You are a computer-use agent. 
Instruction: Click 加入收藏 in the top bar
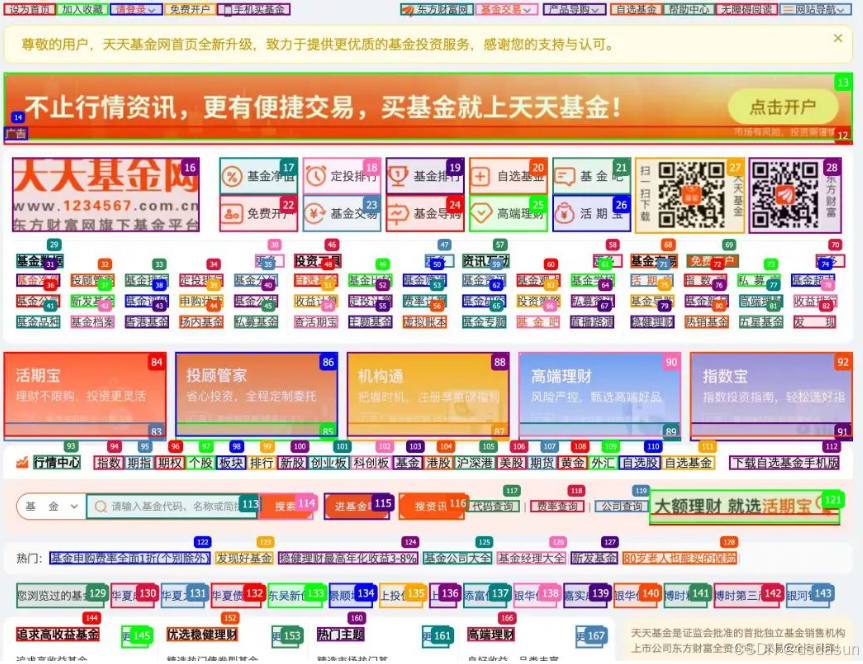(x=82, y=9)
